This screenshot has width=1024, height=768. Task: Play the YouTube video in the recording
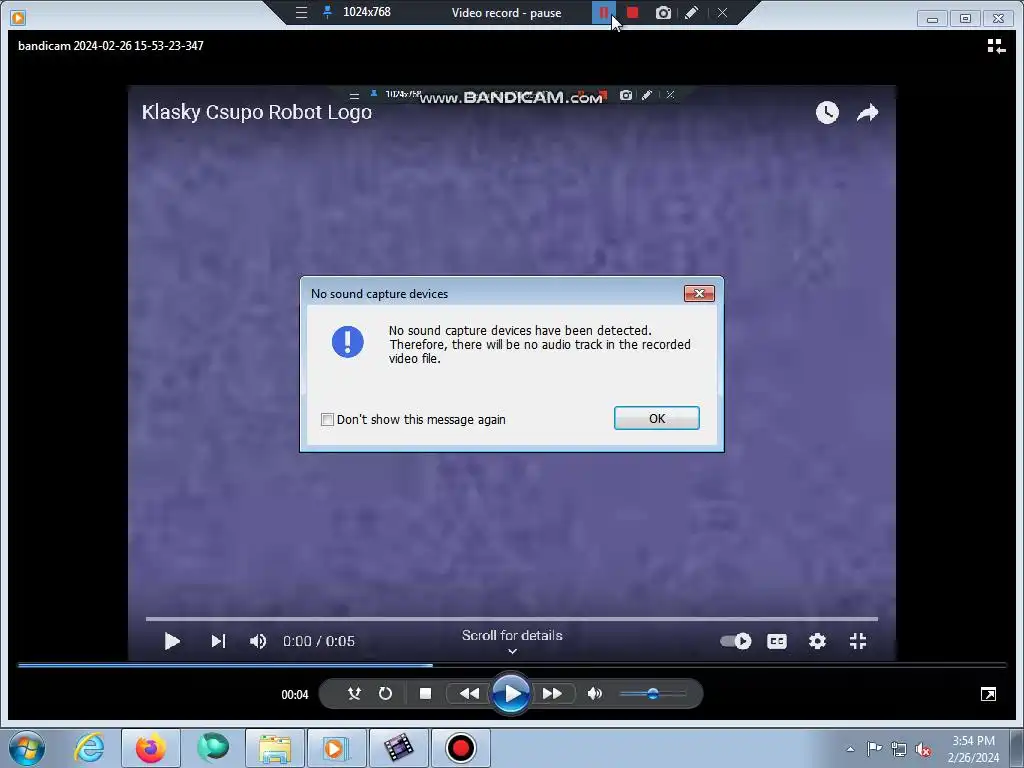click(x=172, y=641)
